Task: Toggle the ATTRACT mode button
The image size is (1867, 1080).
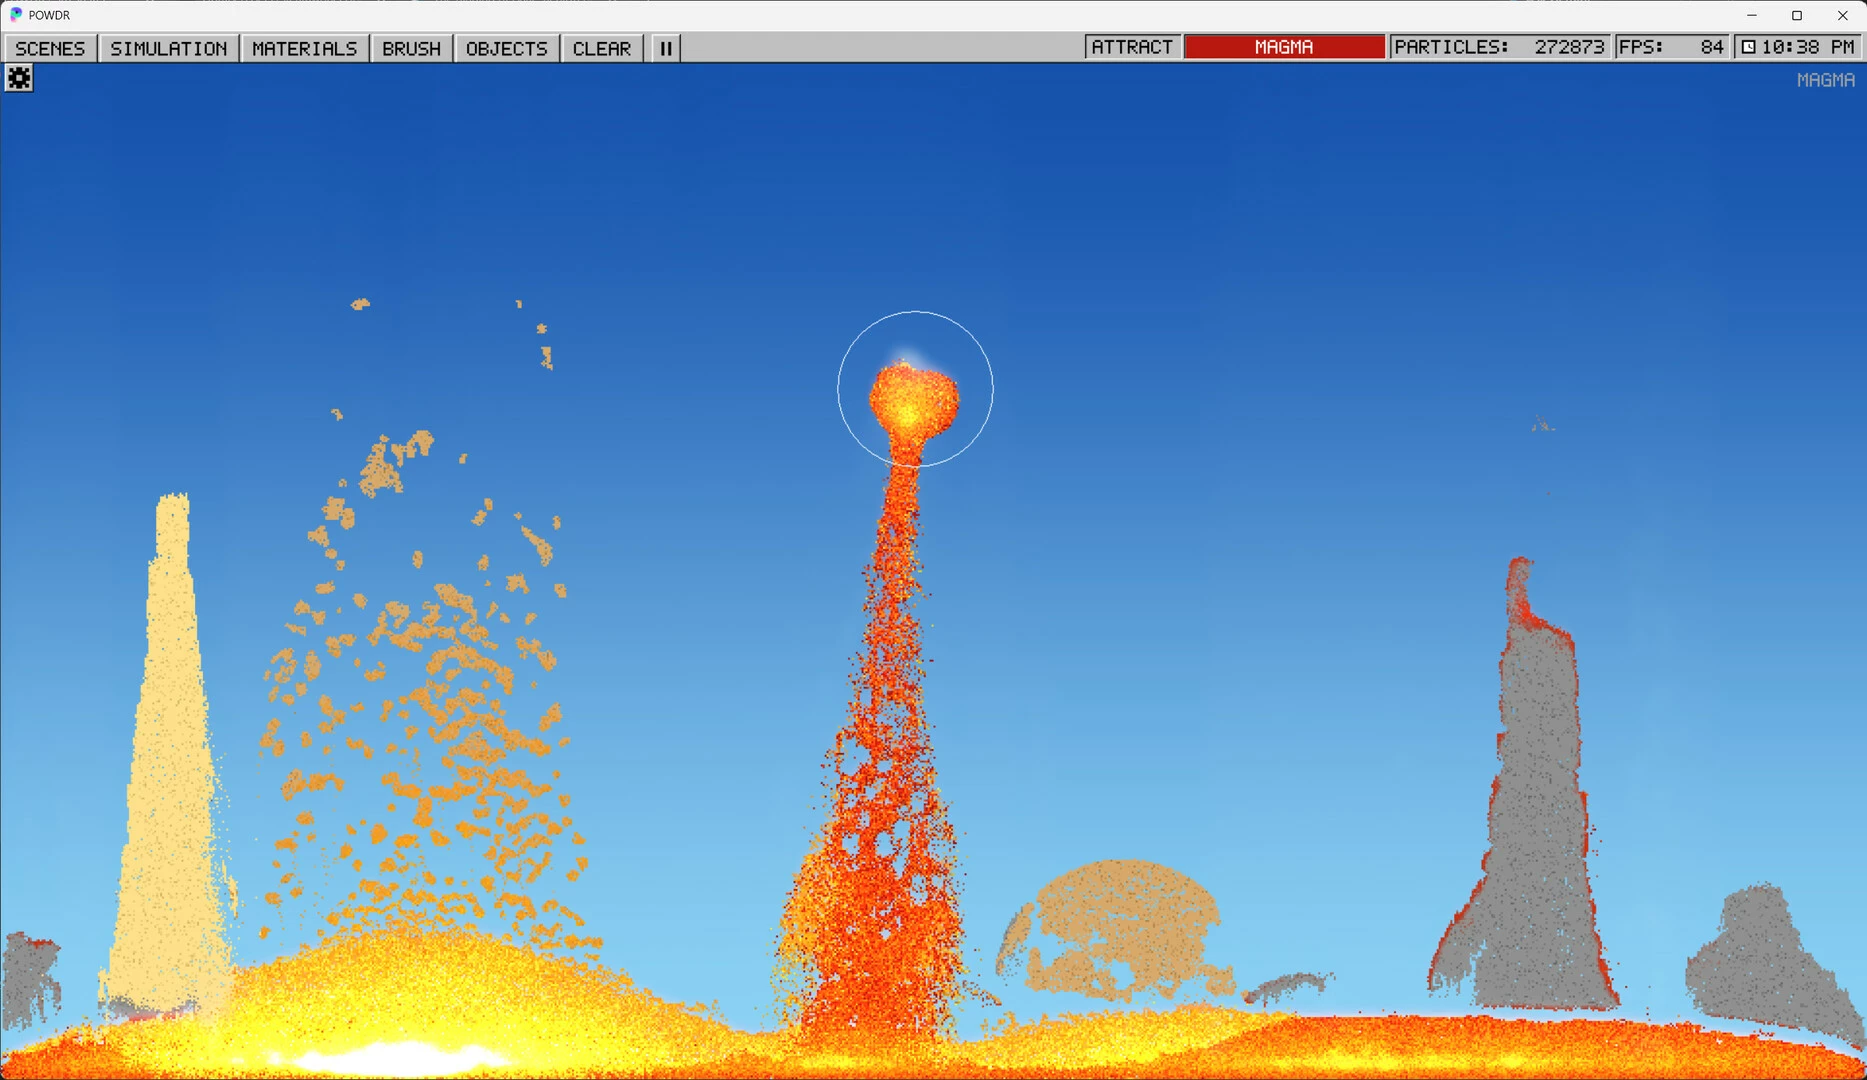Action: 1132,47
